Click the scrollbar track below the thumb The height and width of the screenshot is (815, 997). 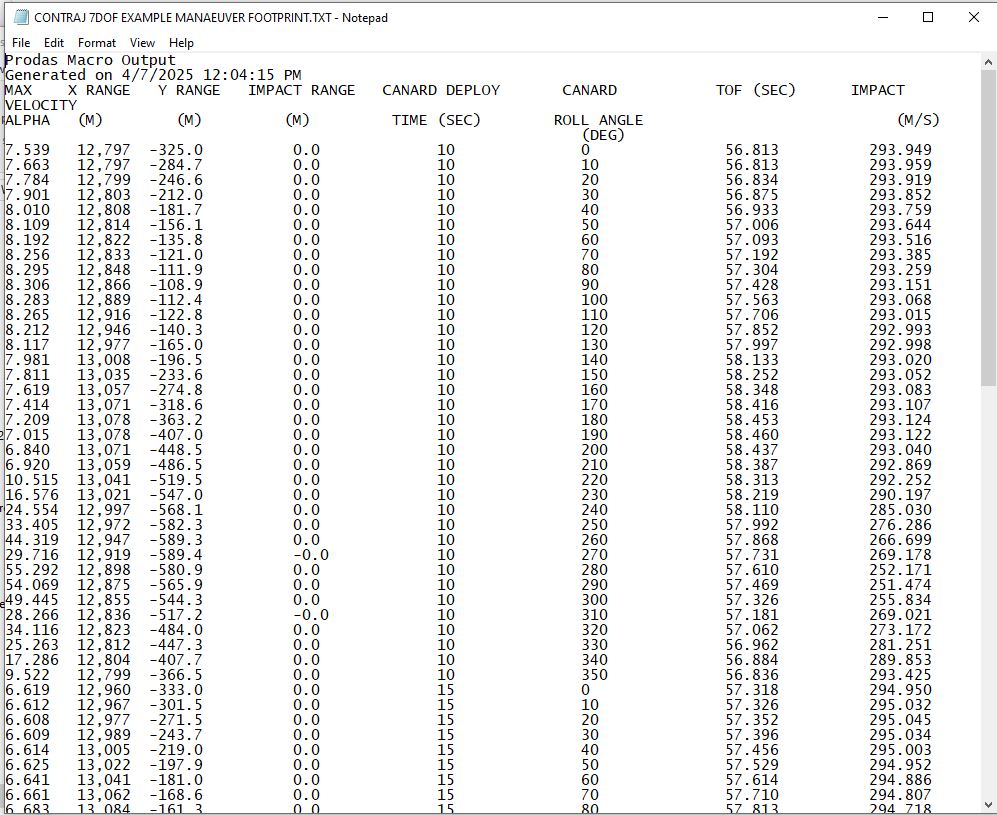click(x=988, y=600)
